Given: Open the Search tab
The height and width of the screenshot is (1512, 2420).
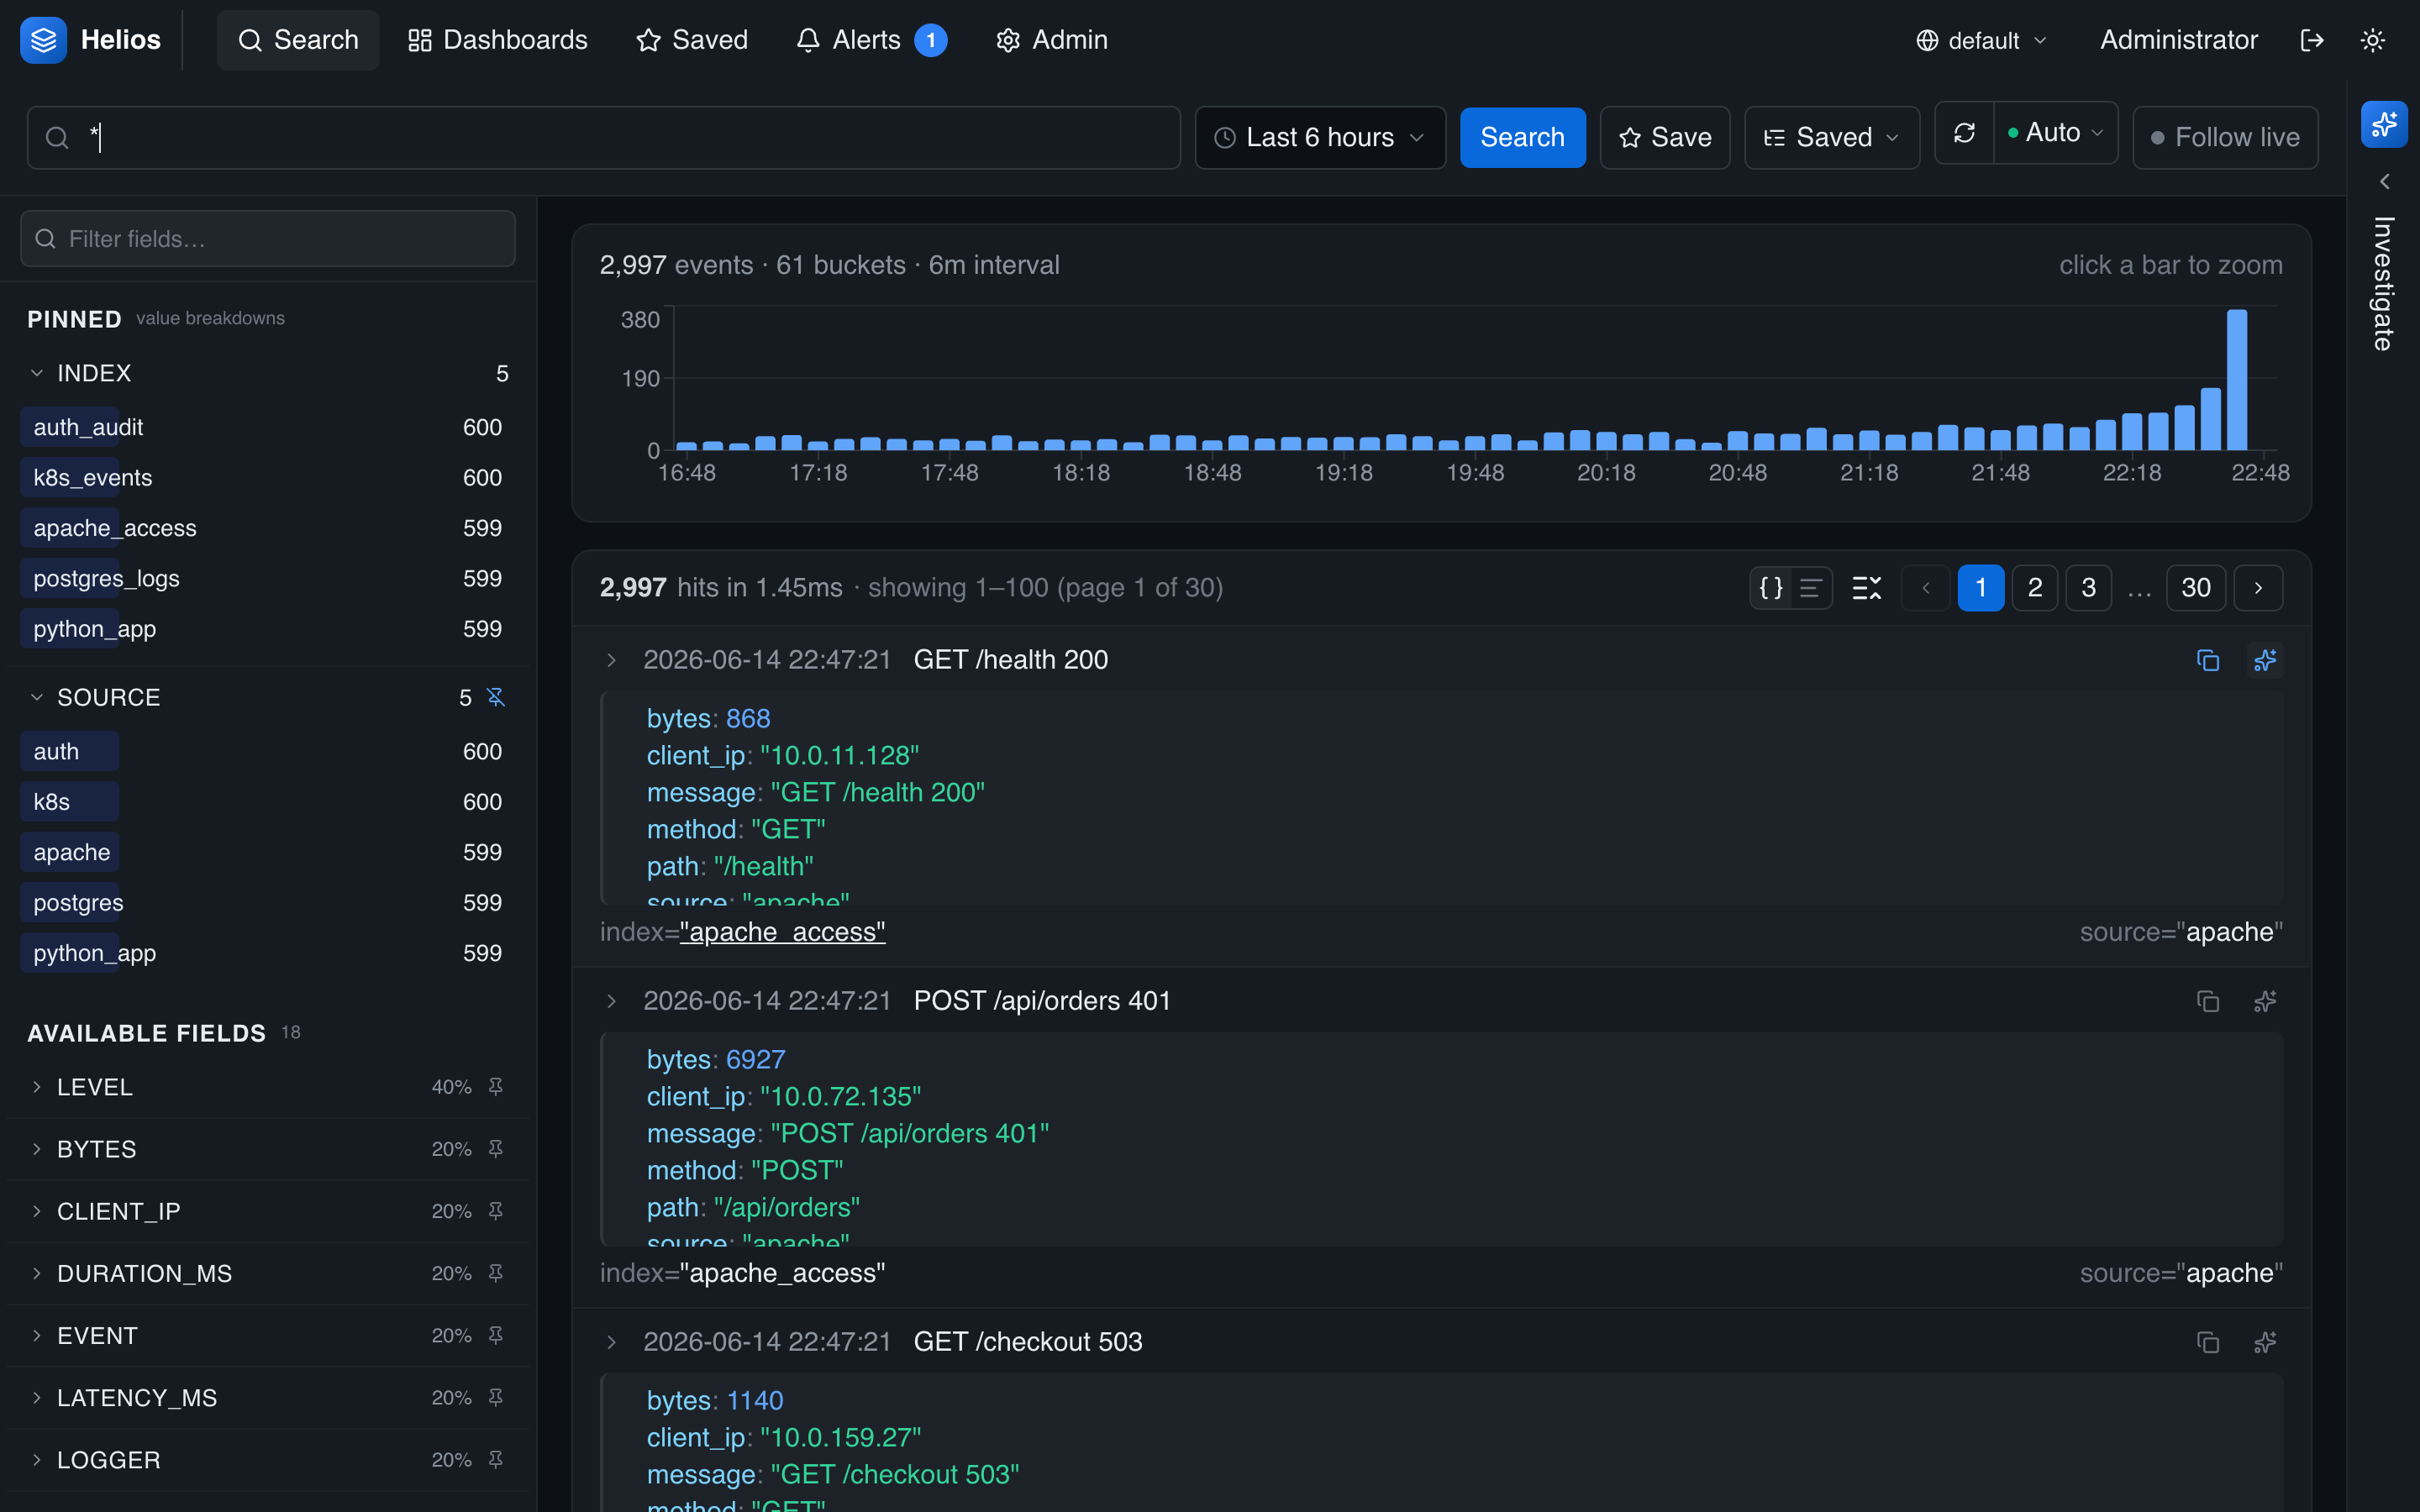Looking at the screenshot, I should click(298, 40).
